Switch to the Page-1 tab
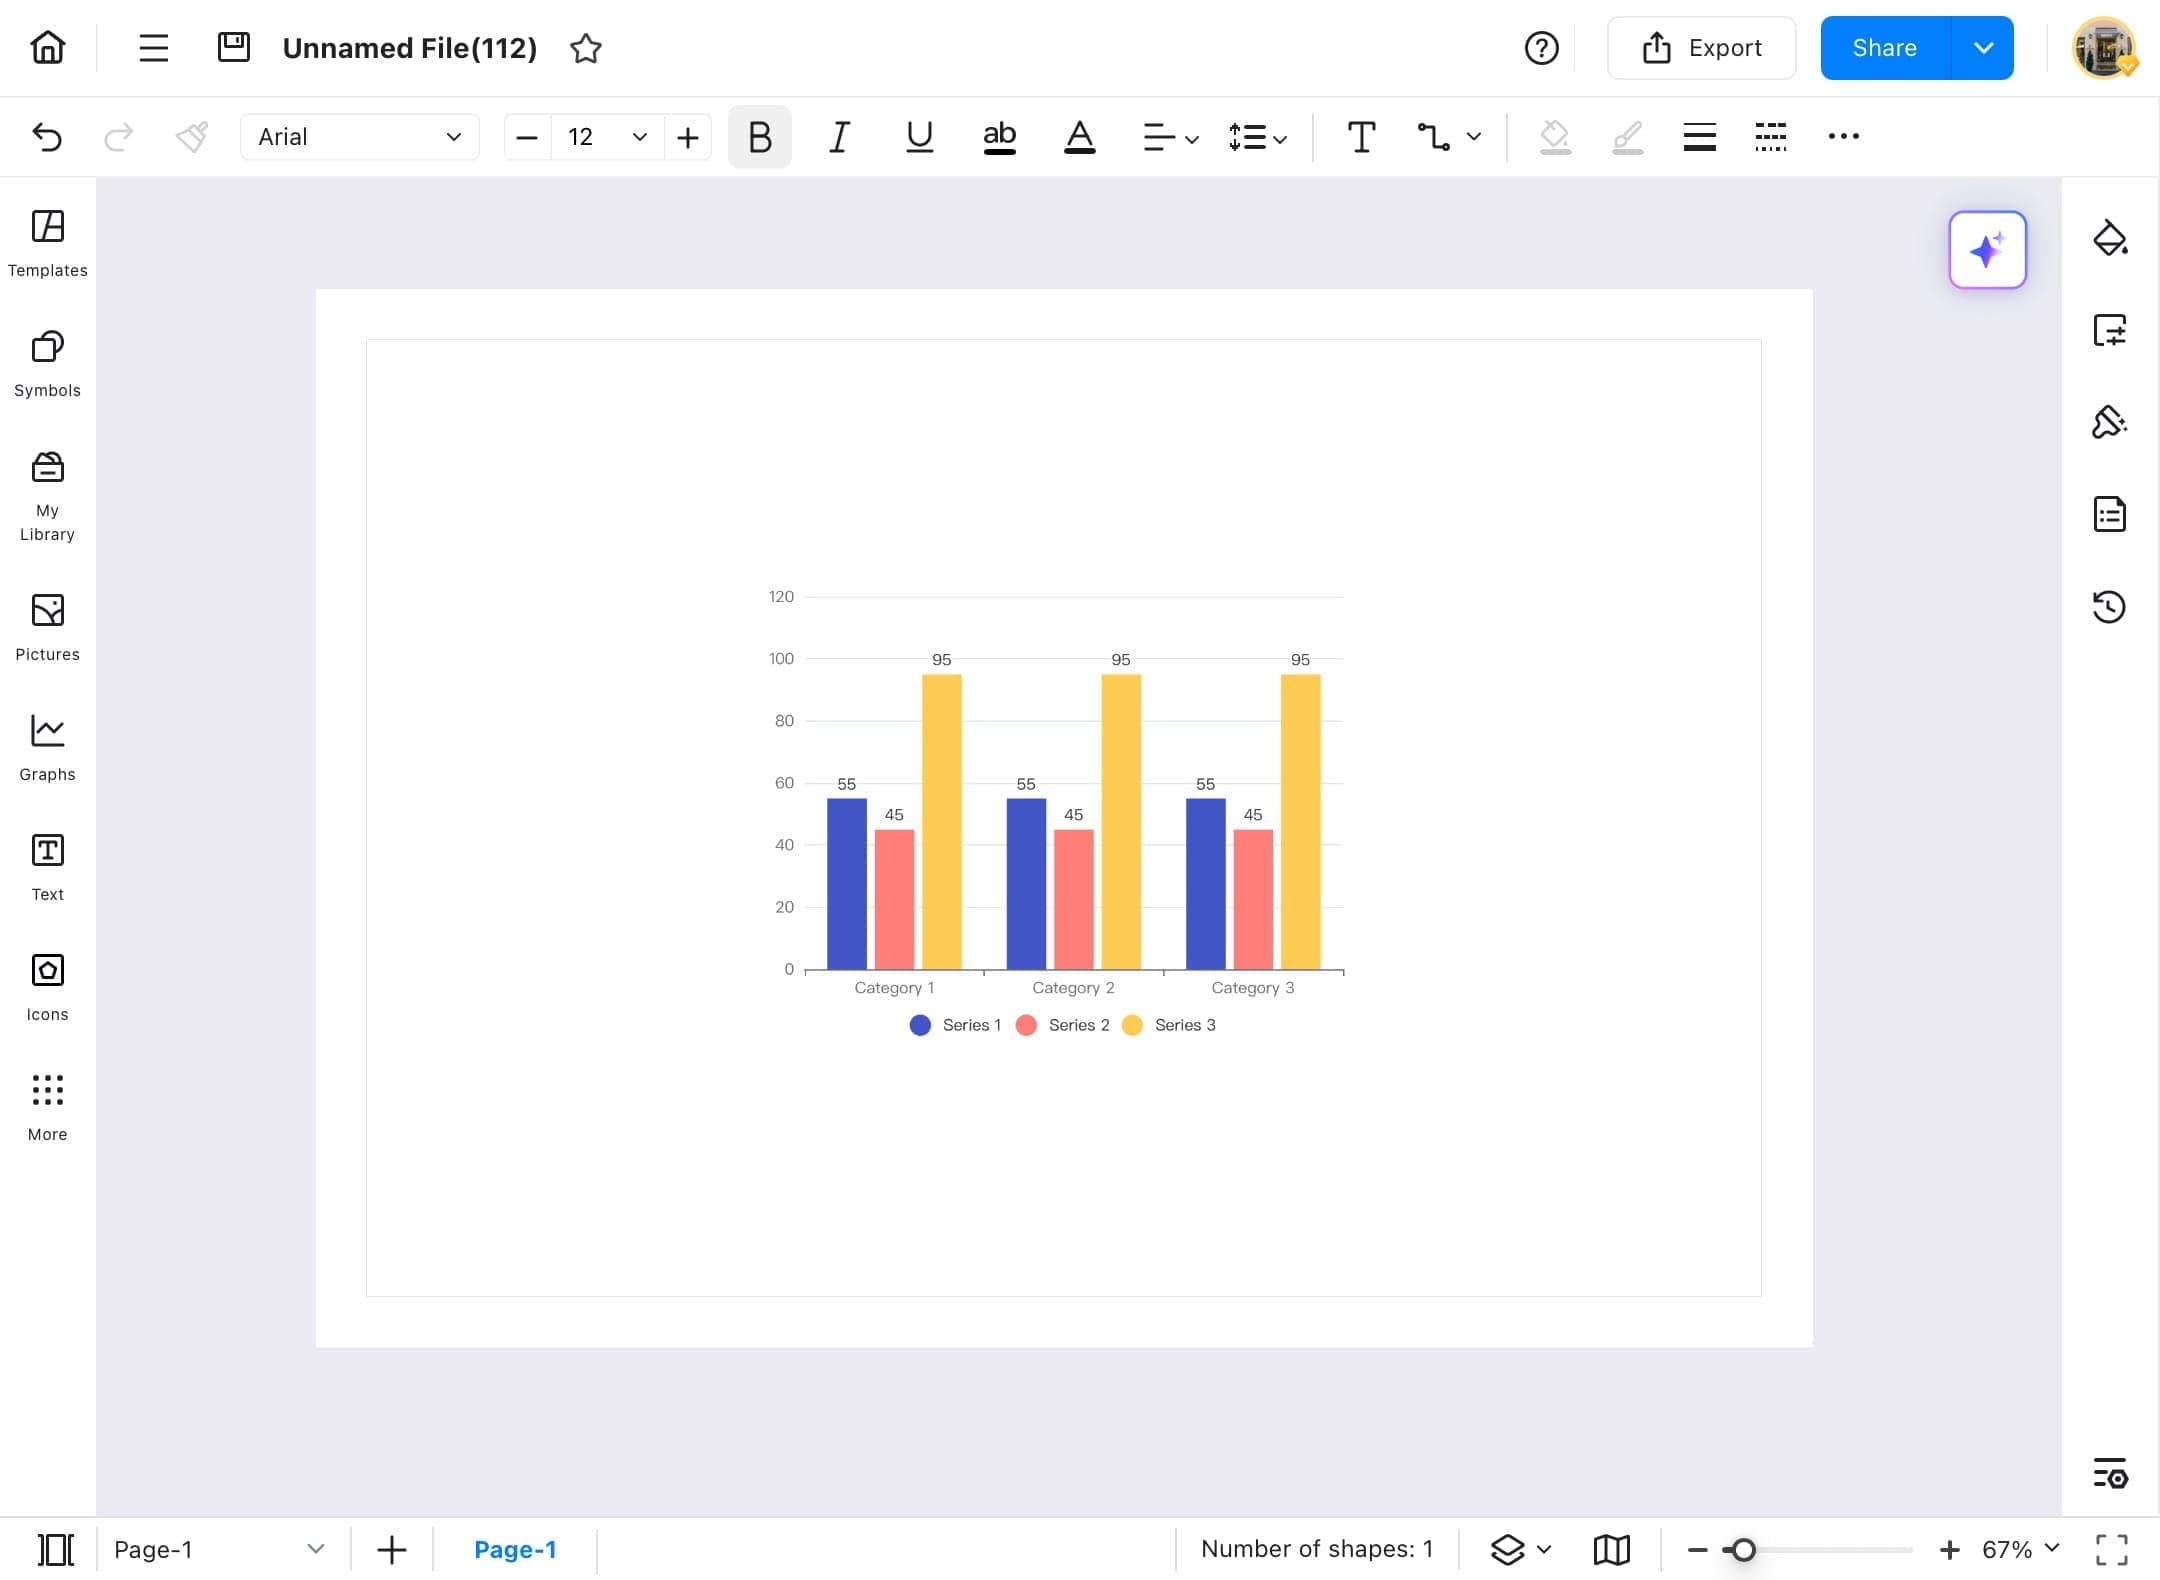This screenshot has height=1580, width=2160. pos(516,1549)
